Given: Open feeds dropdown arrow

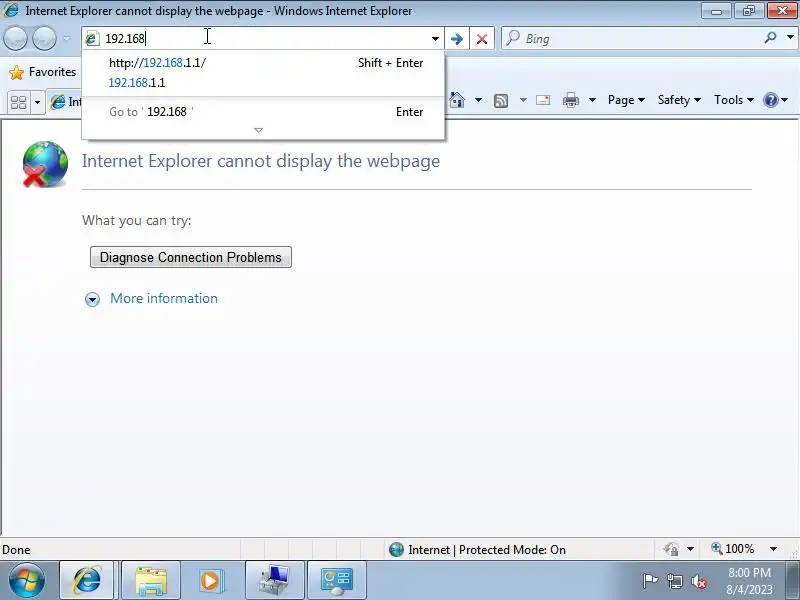Looking at the screenshot, I should (x=523, y=100).
